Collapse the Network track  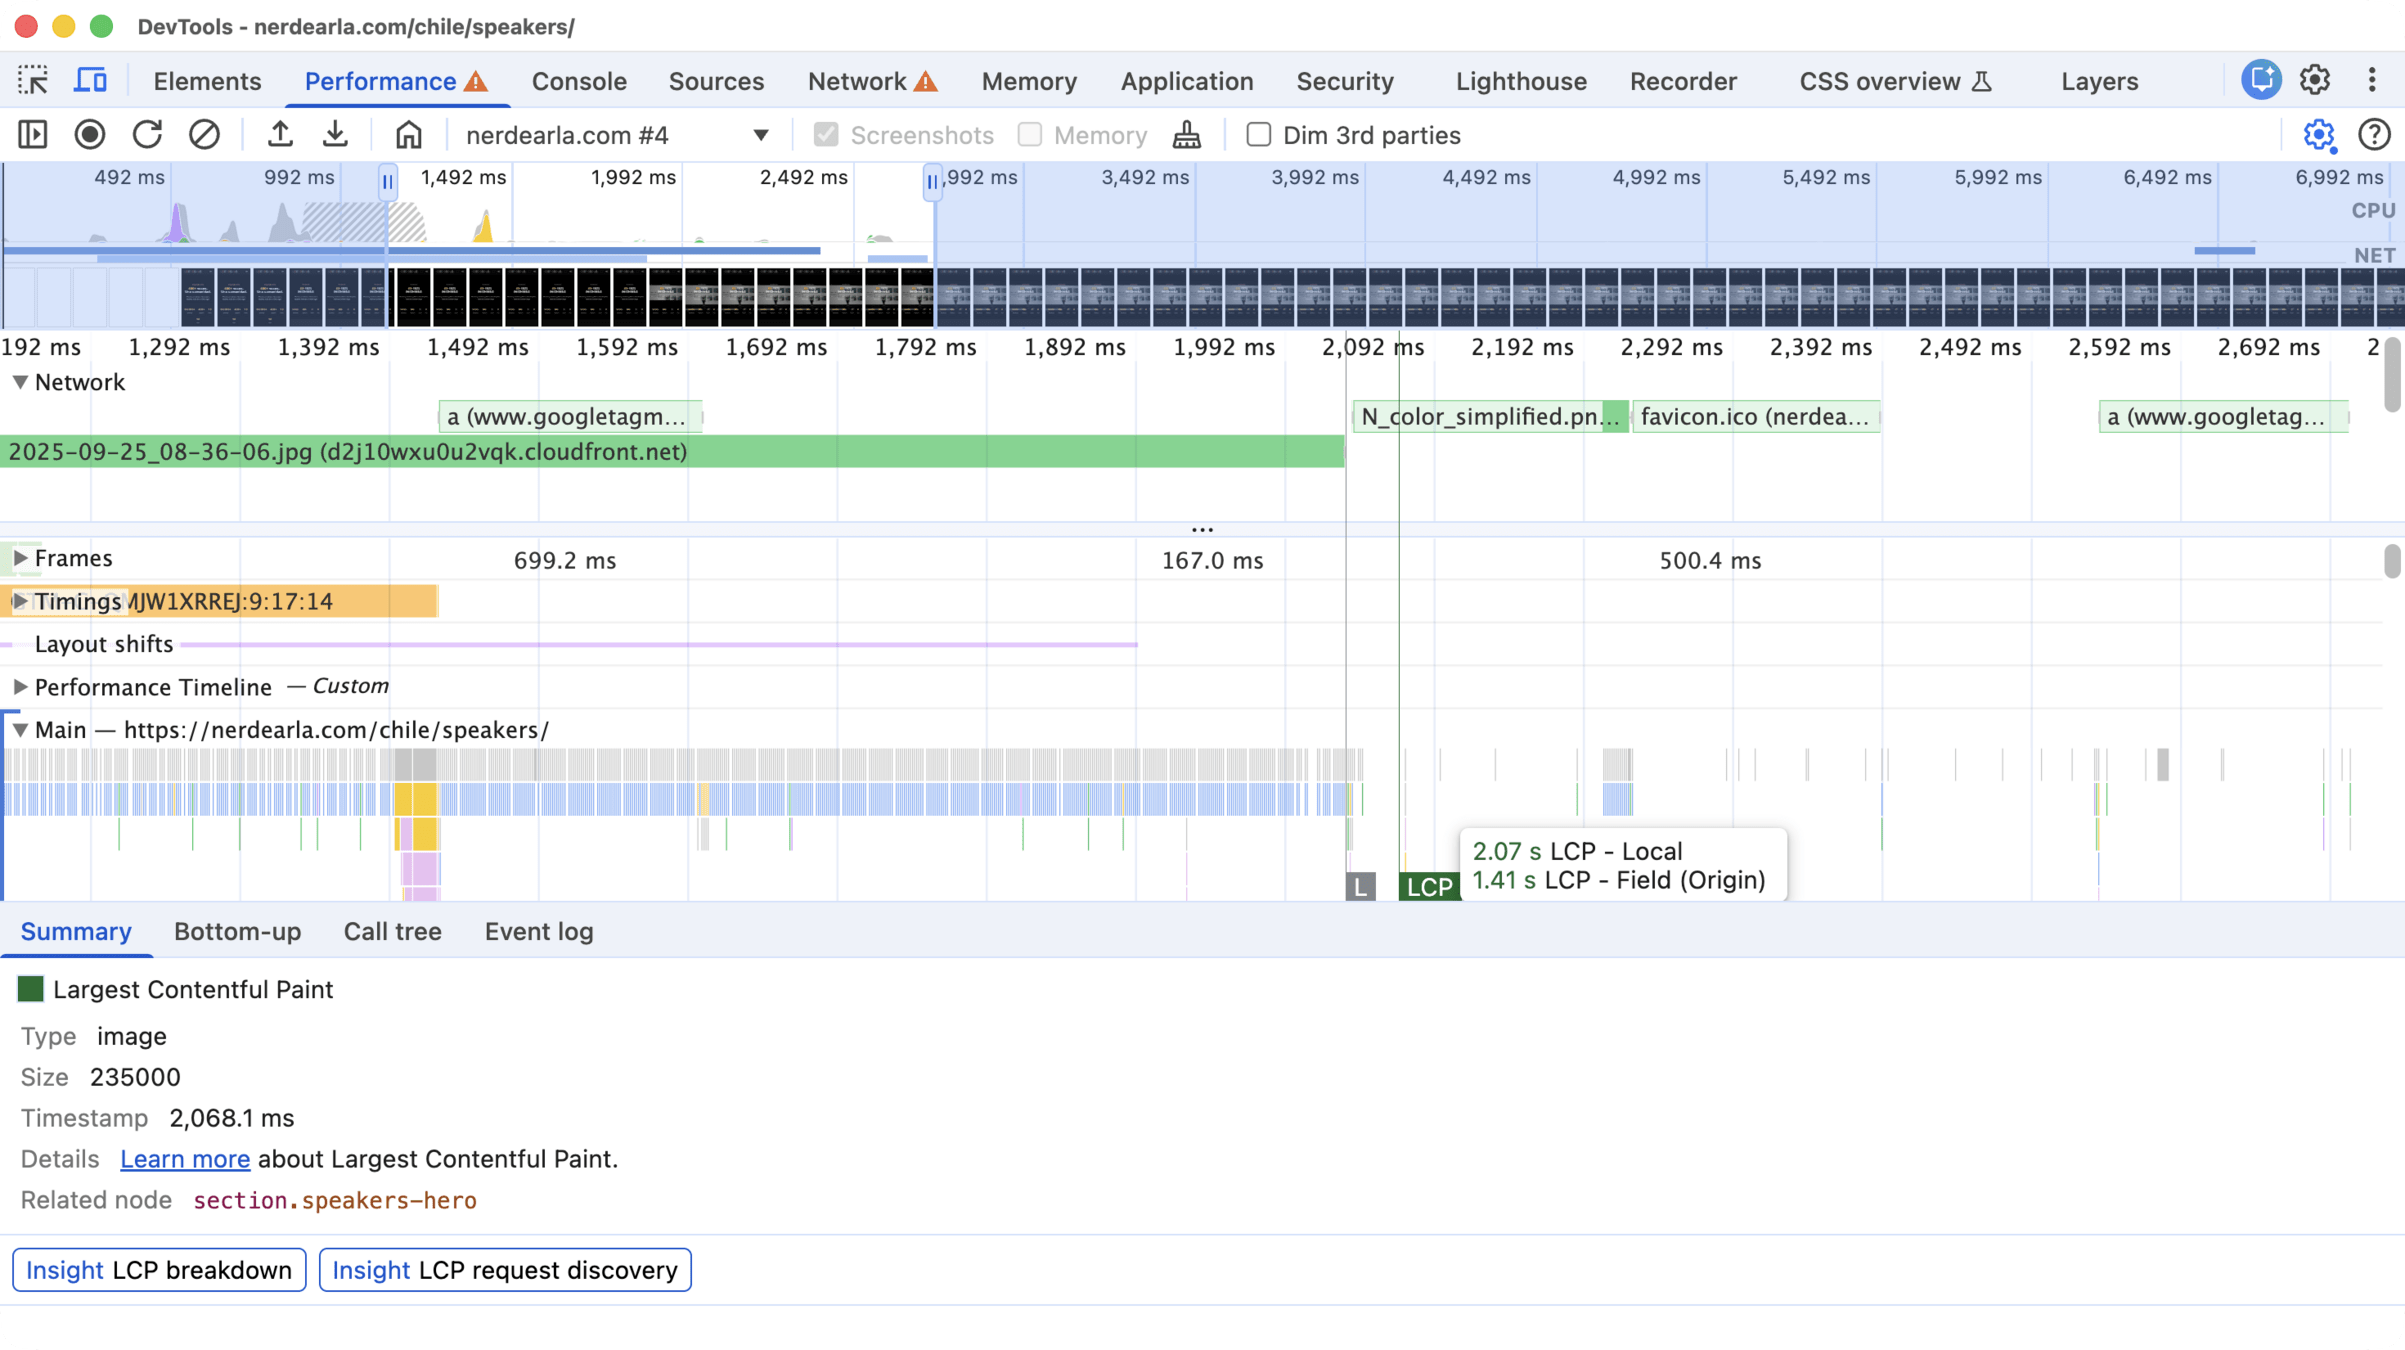[x=19, y=382]
